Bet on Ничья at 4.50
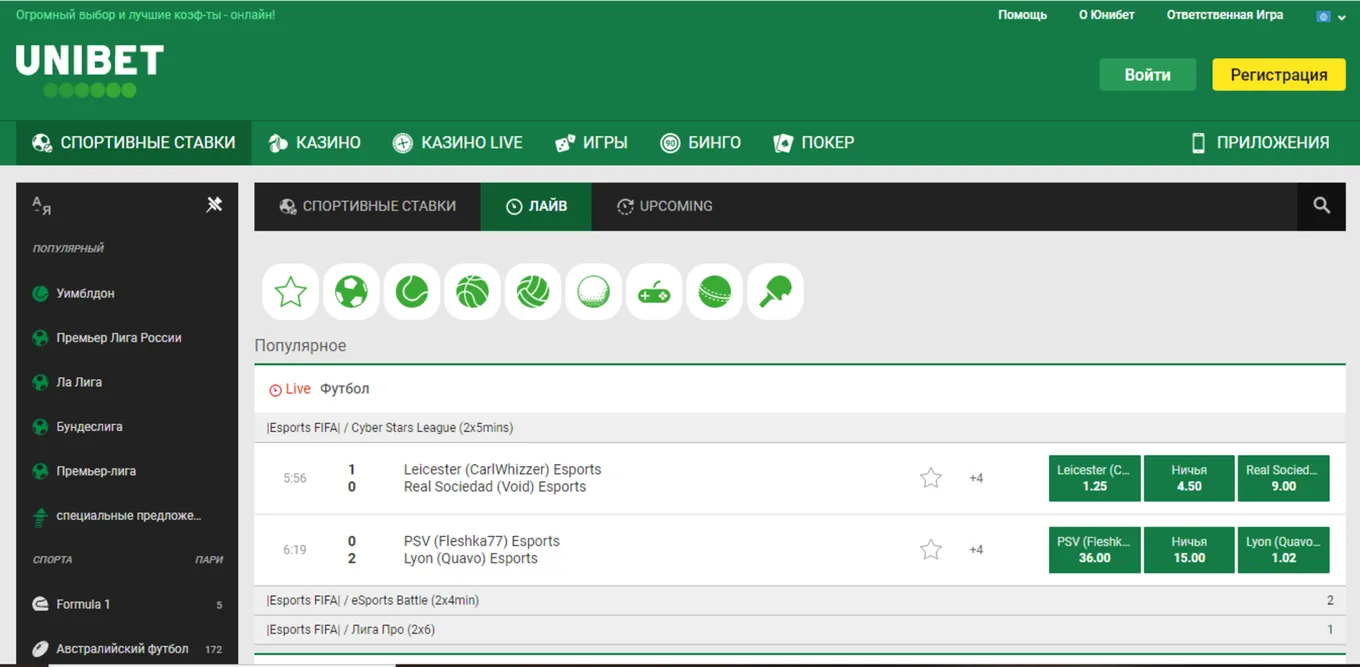Viewport: 1360px width, 667px height. click(x=1189, y=478)
